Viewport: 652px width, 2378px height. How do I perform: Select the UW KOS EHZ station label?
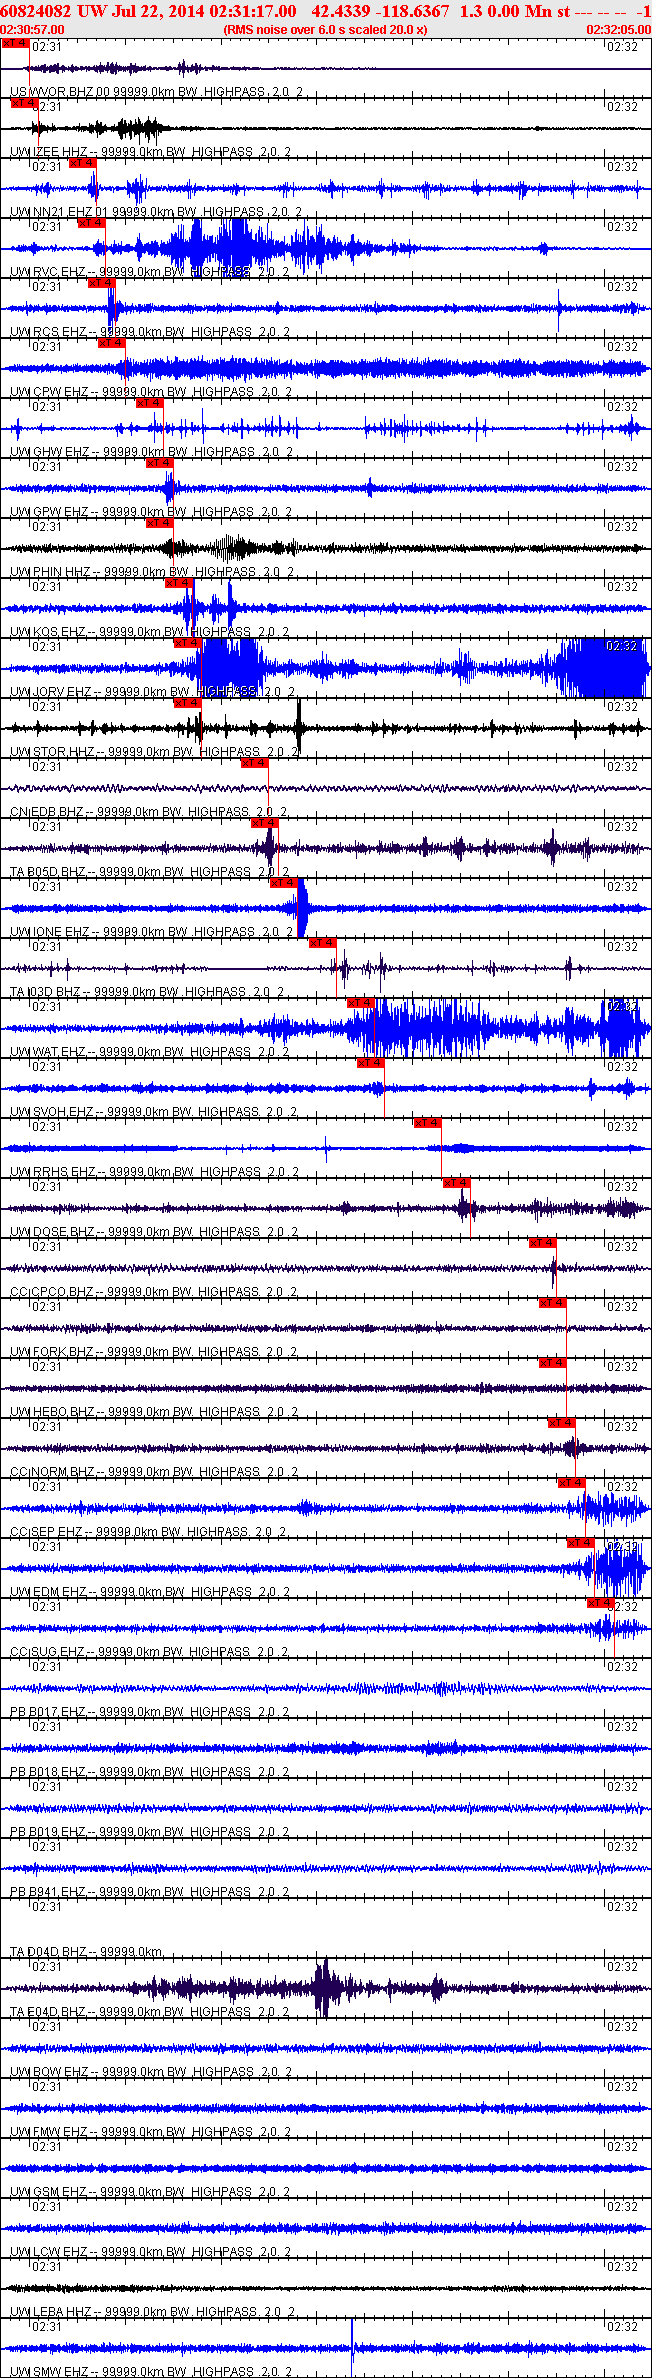pyautogui.click(x=150, y=632)
